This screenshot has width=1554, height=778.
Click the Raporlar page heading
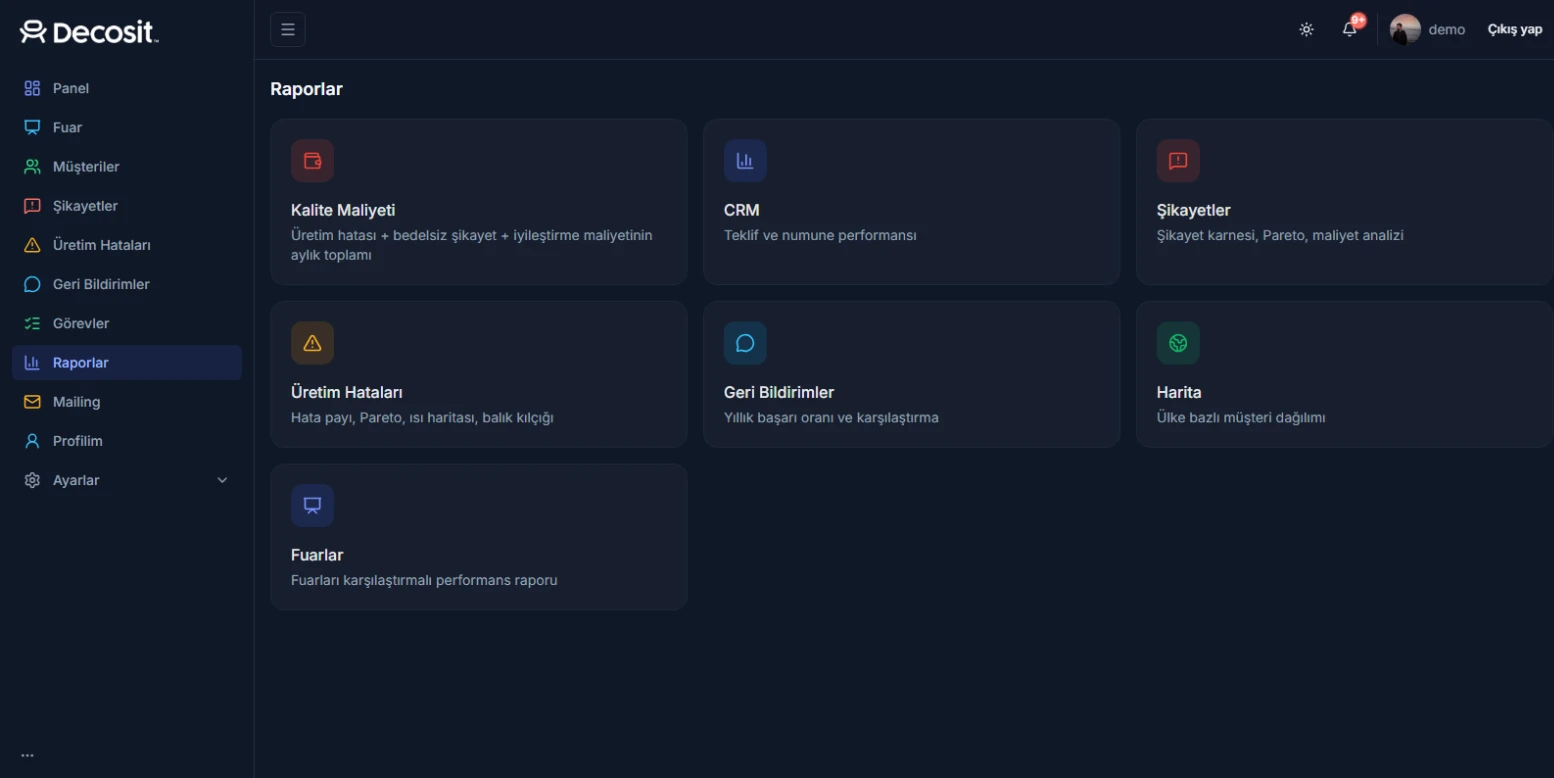306,89
